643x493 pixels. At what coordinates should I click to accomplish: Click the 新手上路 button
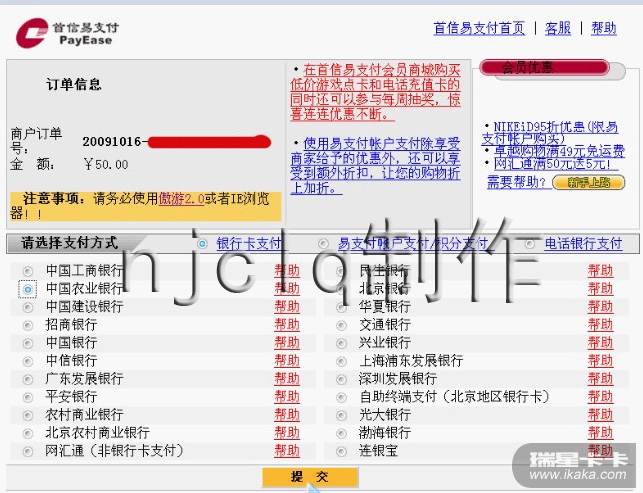coord(589,182)
